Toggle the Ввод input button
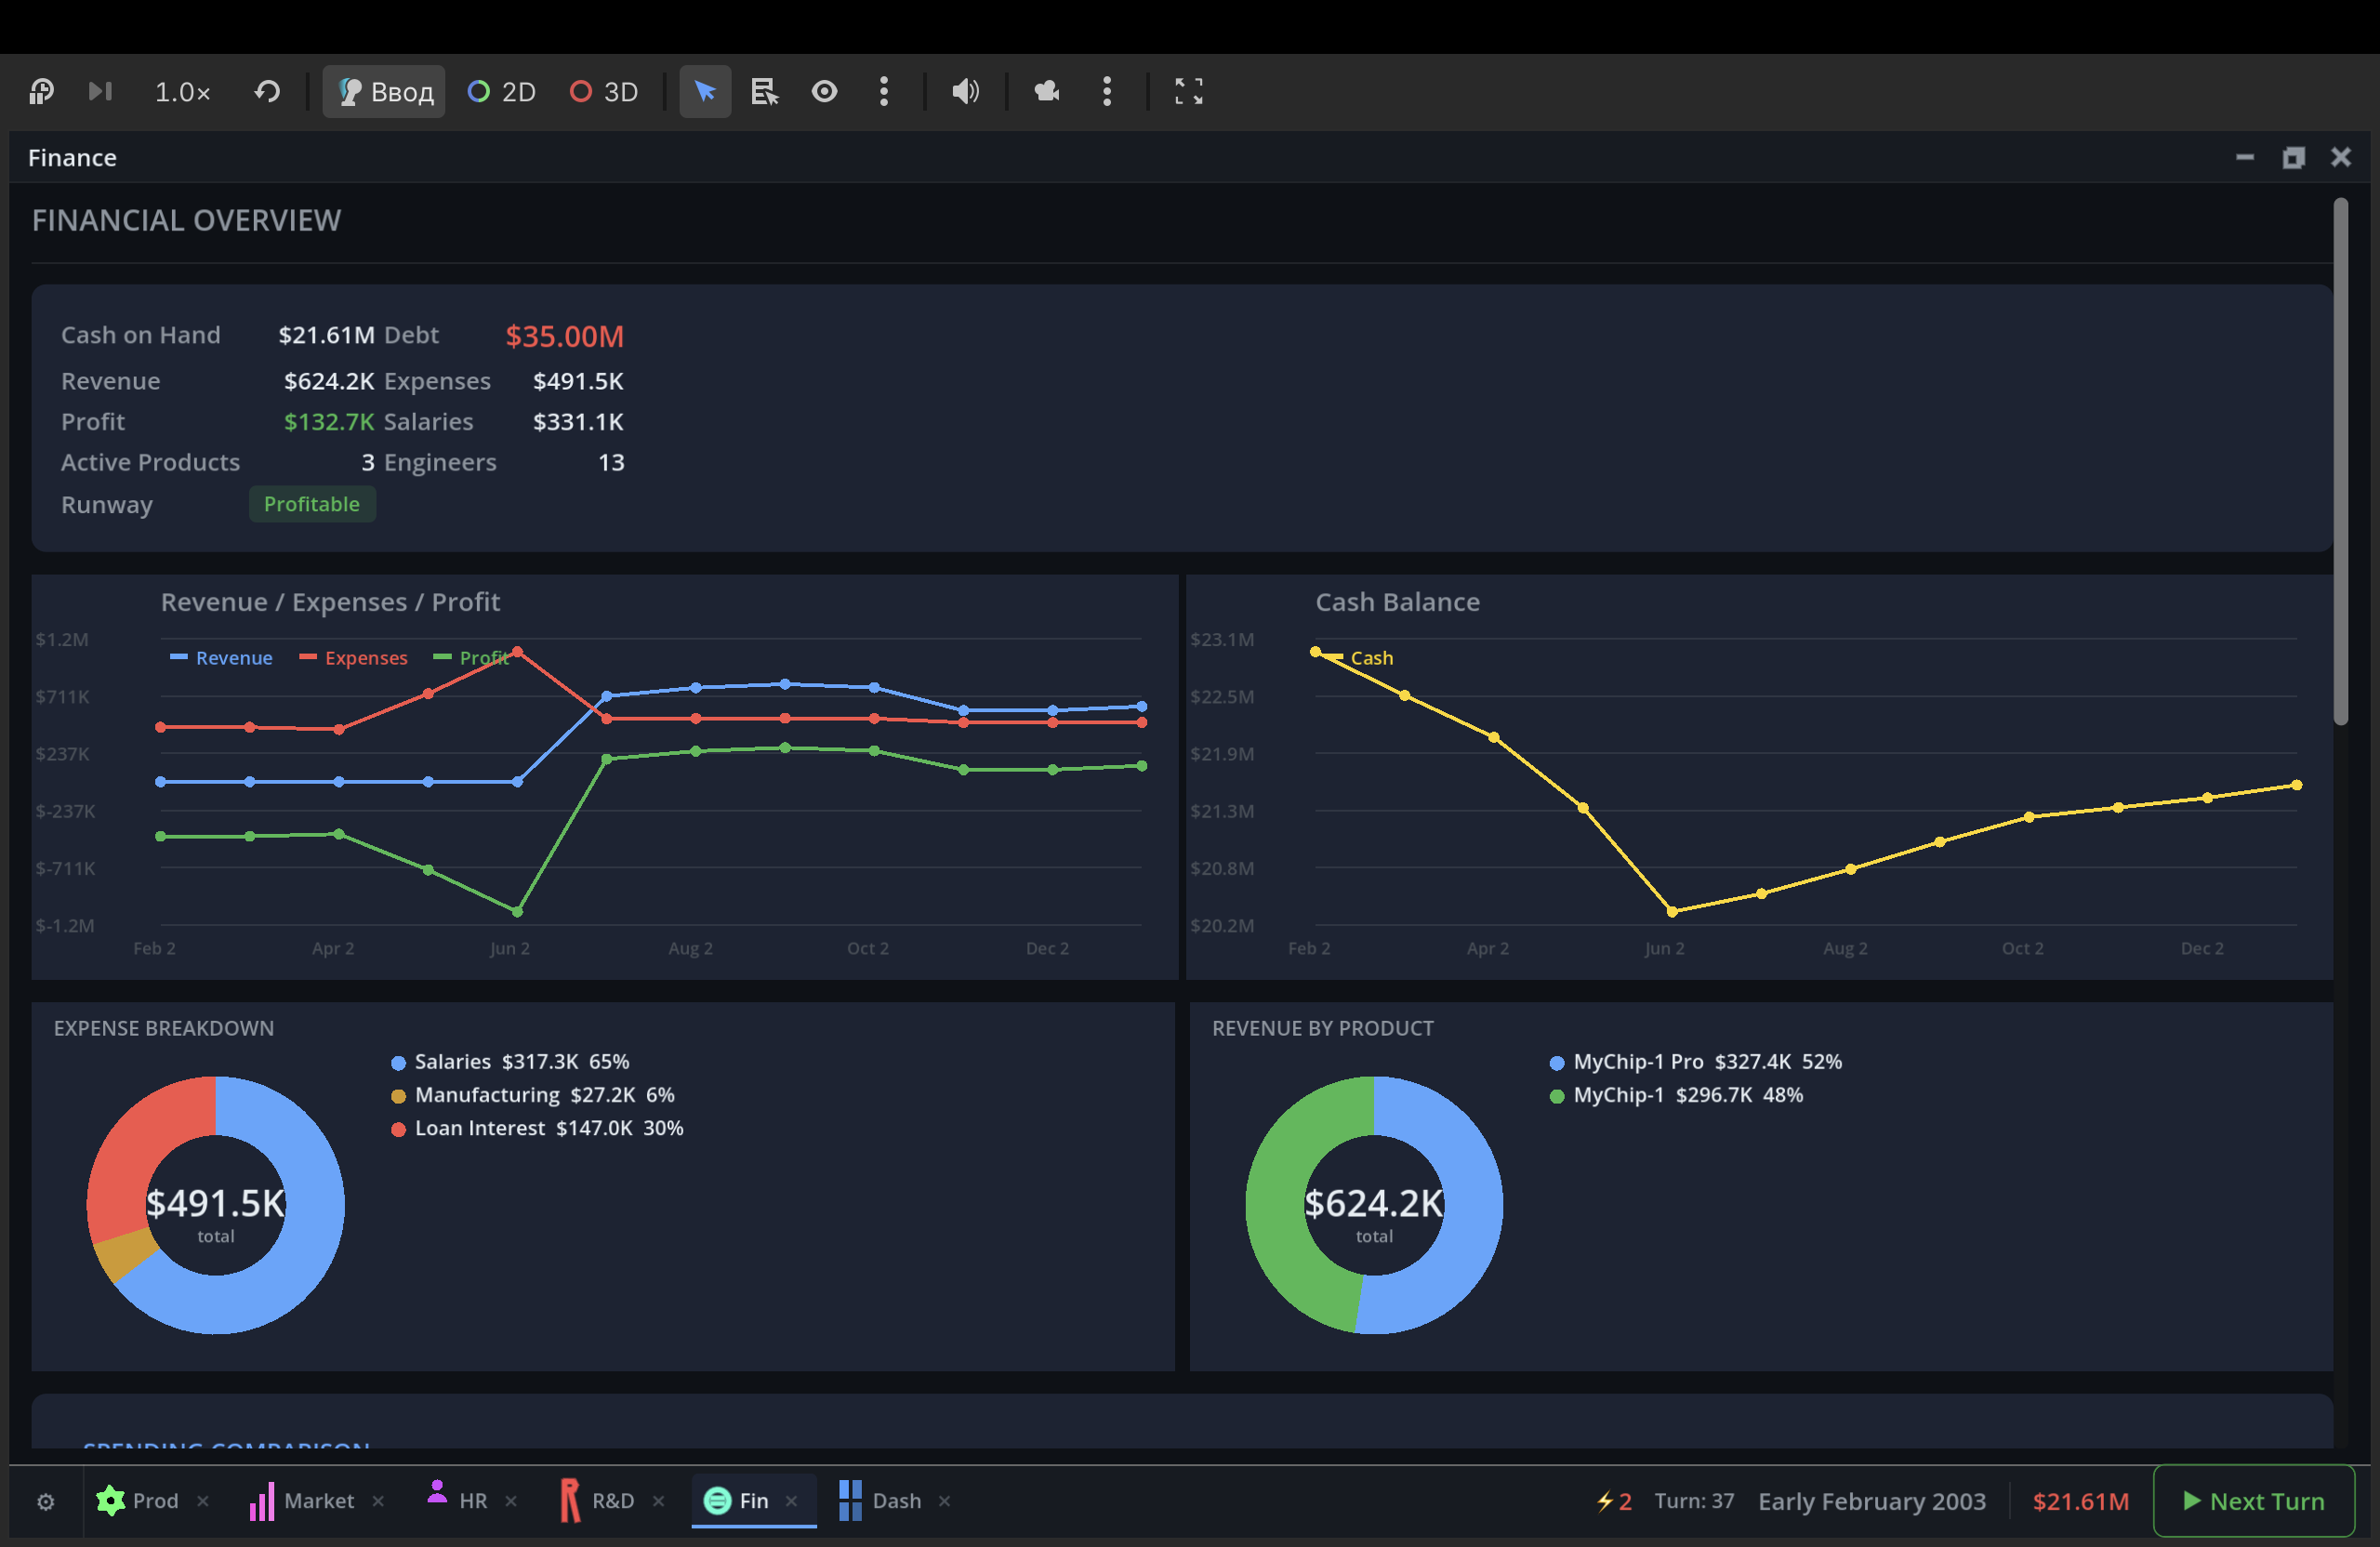Screen dimensions: 2380x1547 384,92
